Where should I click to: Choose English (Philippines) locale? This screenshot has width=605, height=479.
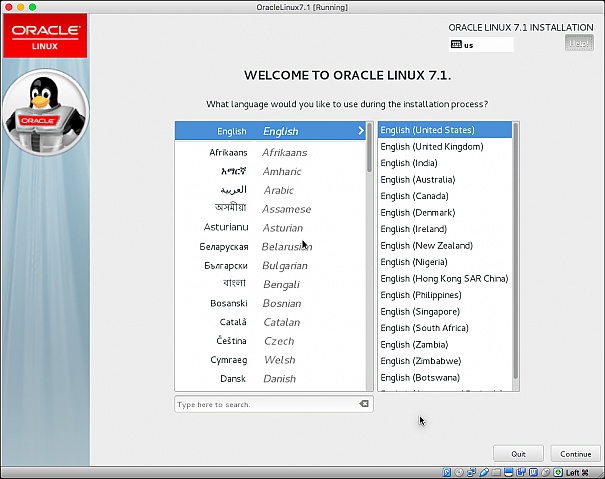tap(445, 295)
